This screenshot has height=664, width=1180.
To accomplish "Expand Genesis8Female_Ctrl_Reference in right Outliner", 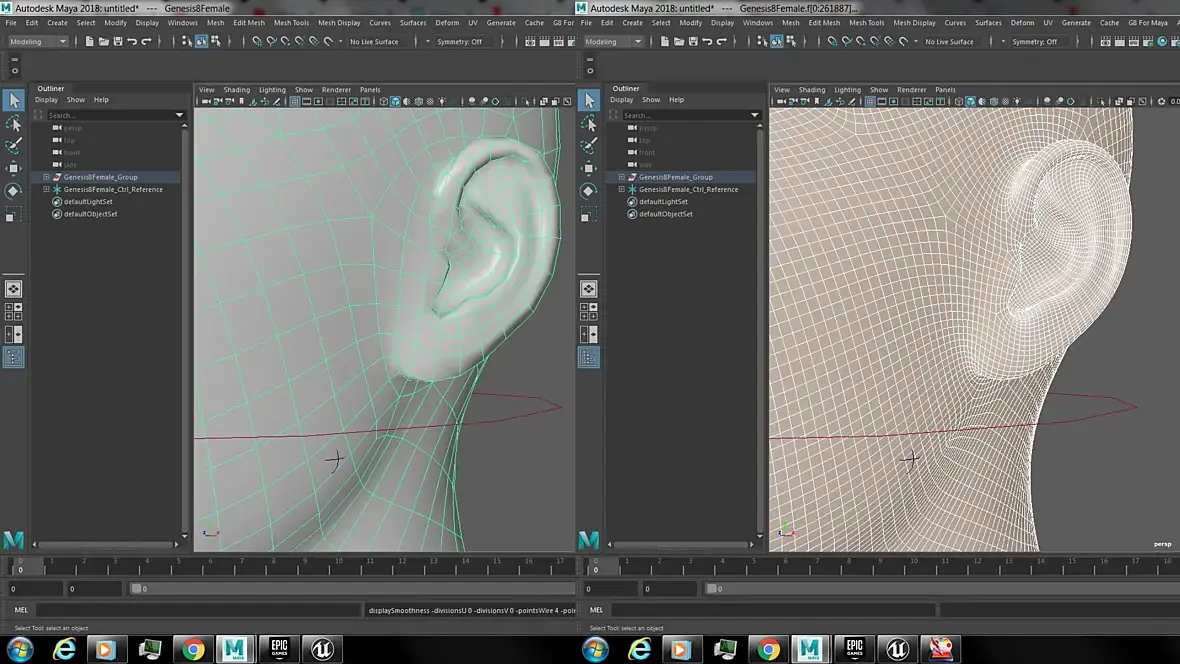I will pos(622,189).
